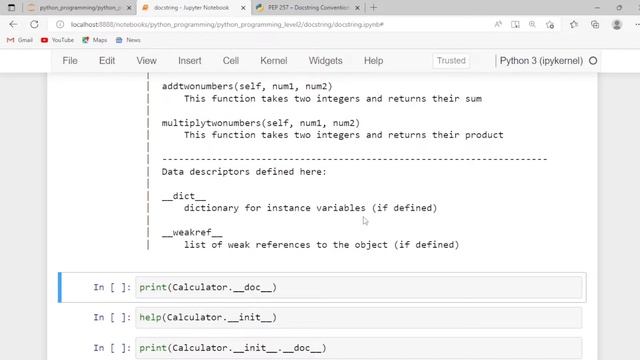
Task: Close the python_programming browser tab
Action: point(129,8)
